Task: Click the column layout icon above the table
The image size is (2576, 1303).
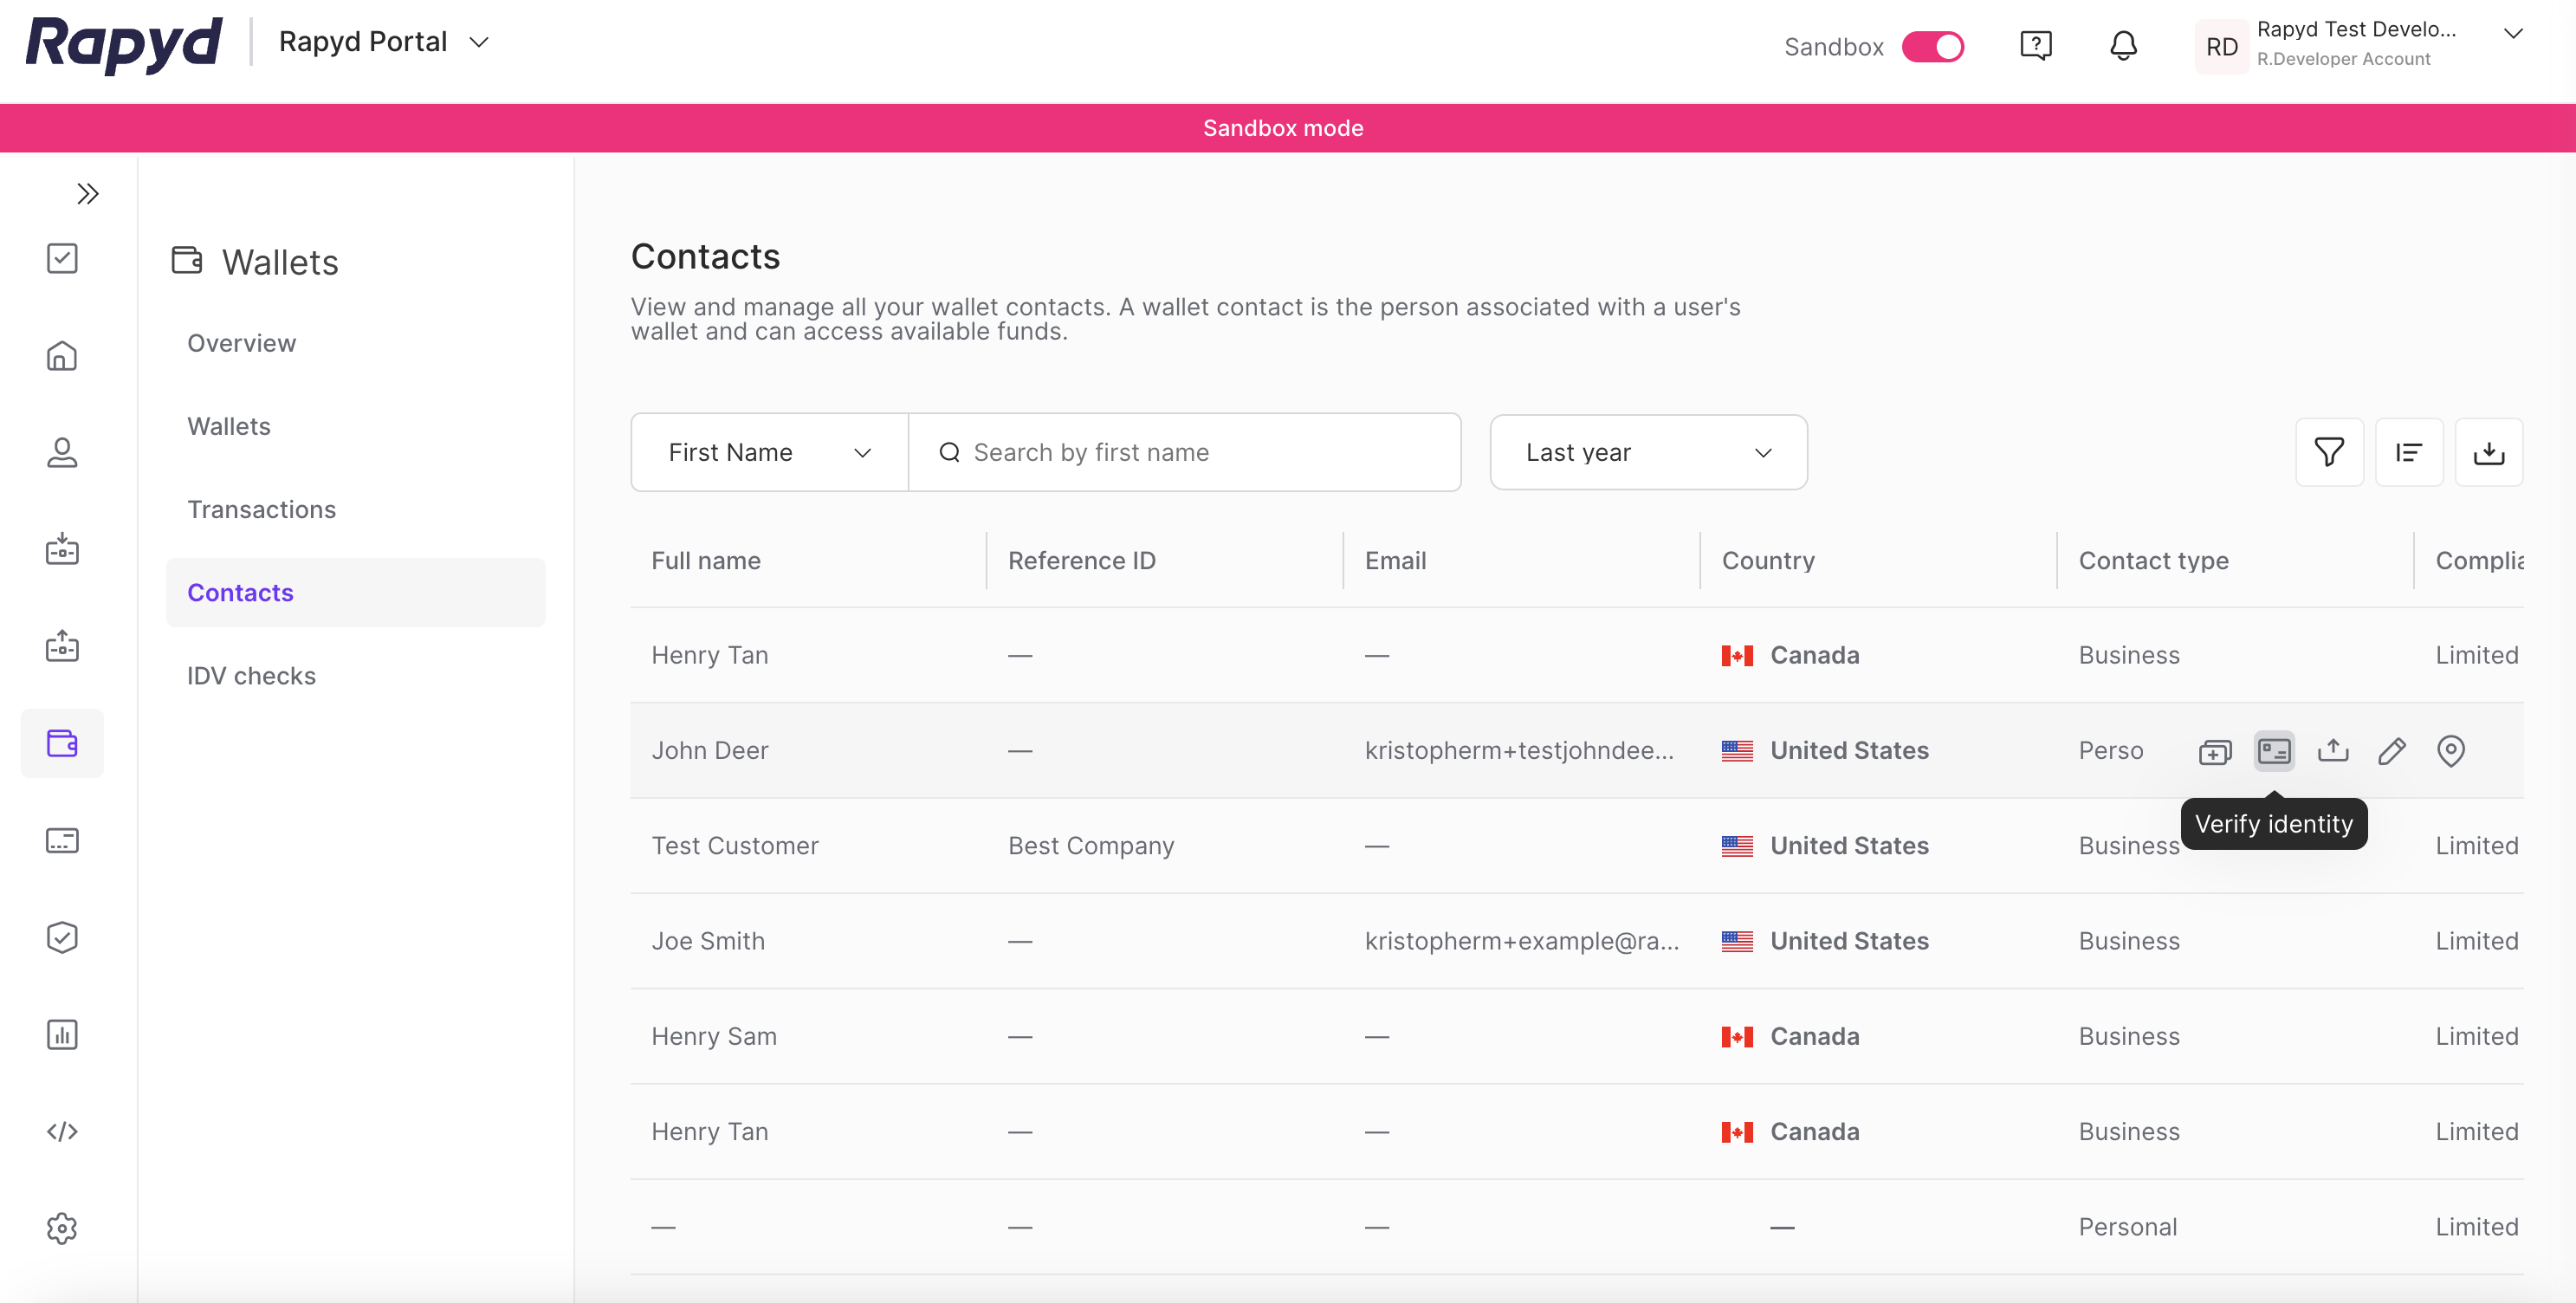Action: [x=2408, y=452]
